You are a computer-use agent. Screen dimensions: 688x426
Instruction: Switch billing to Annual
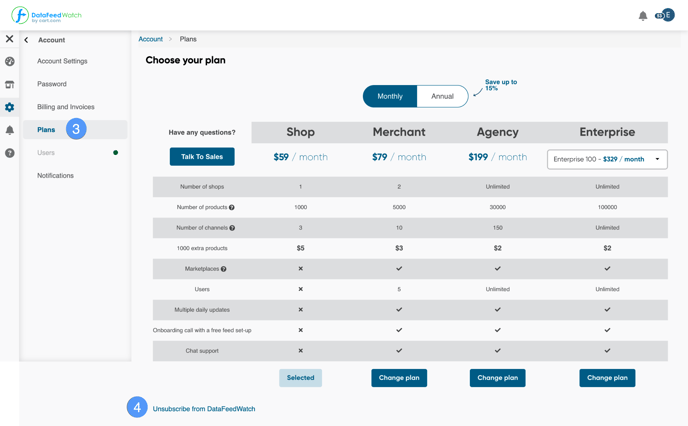[x=442, y=96]
